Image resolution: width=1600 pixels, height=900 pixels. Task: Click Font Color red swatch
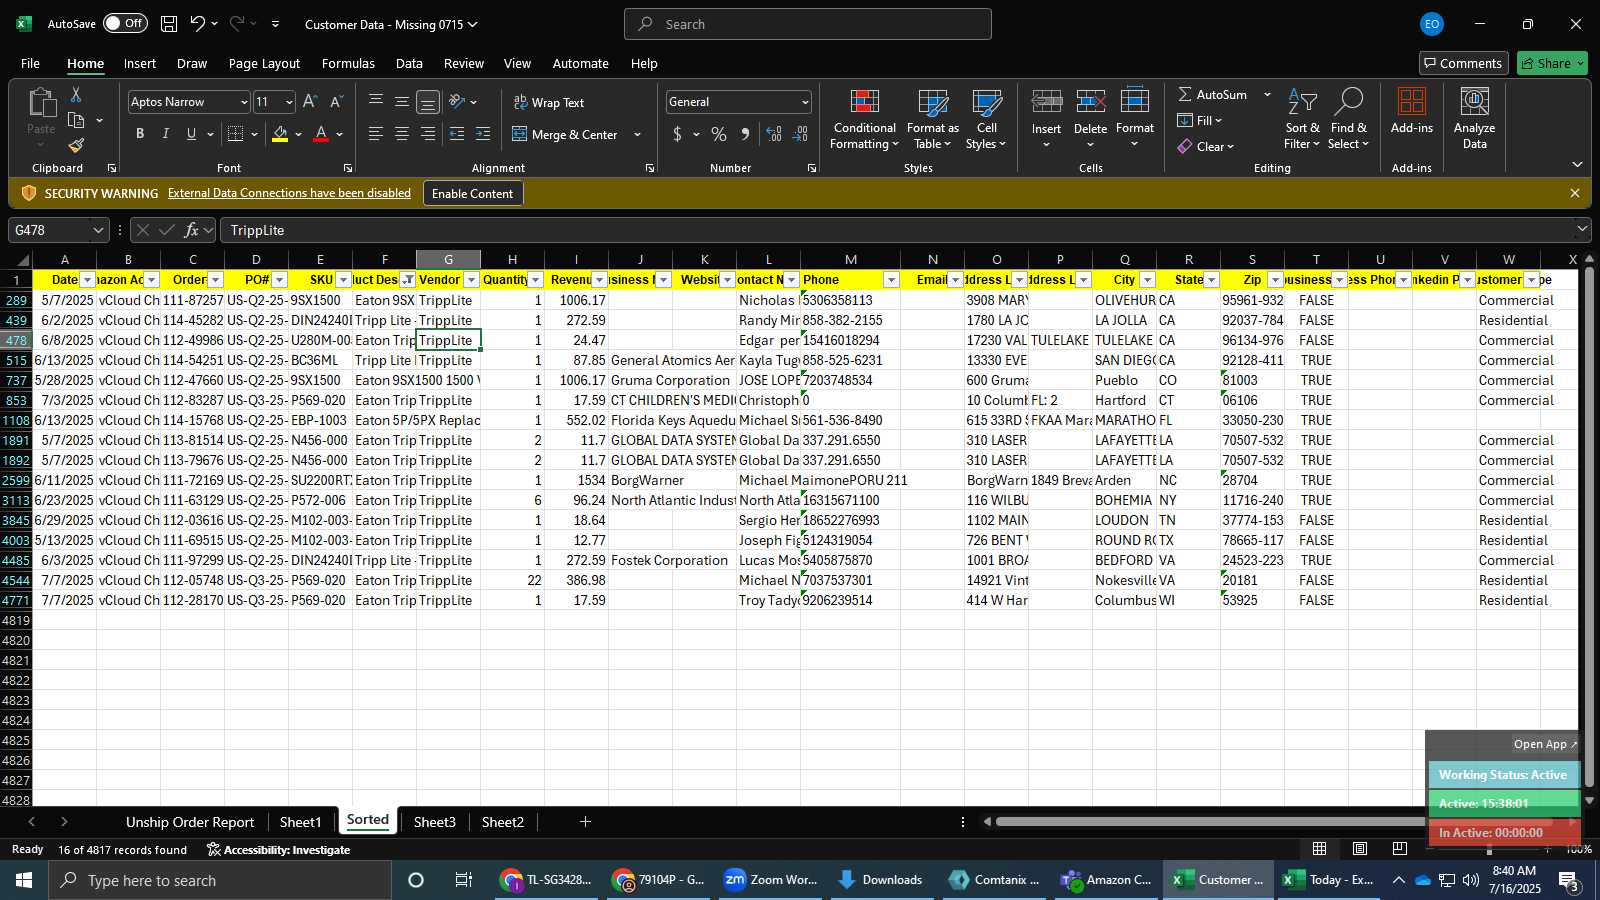(321, 134)
